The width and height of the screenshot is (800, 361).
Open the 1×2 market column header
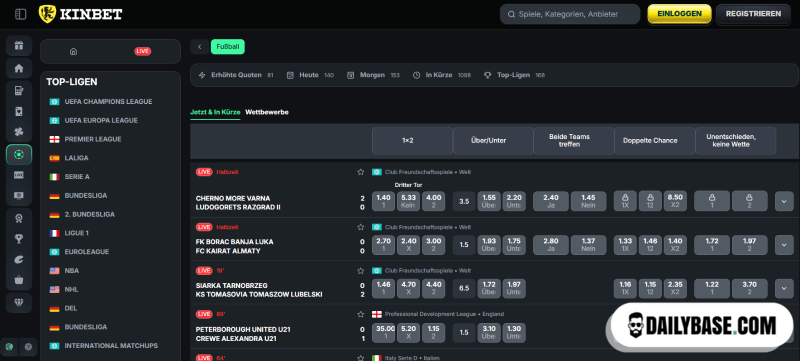point(412,141)
